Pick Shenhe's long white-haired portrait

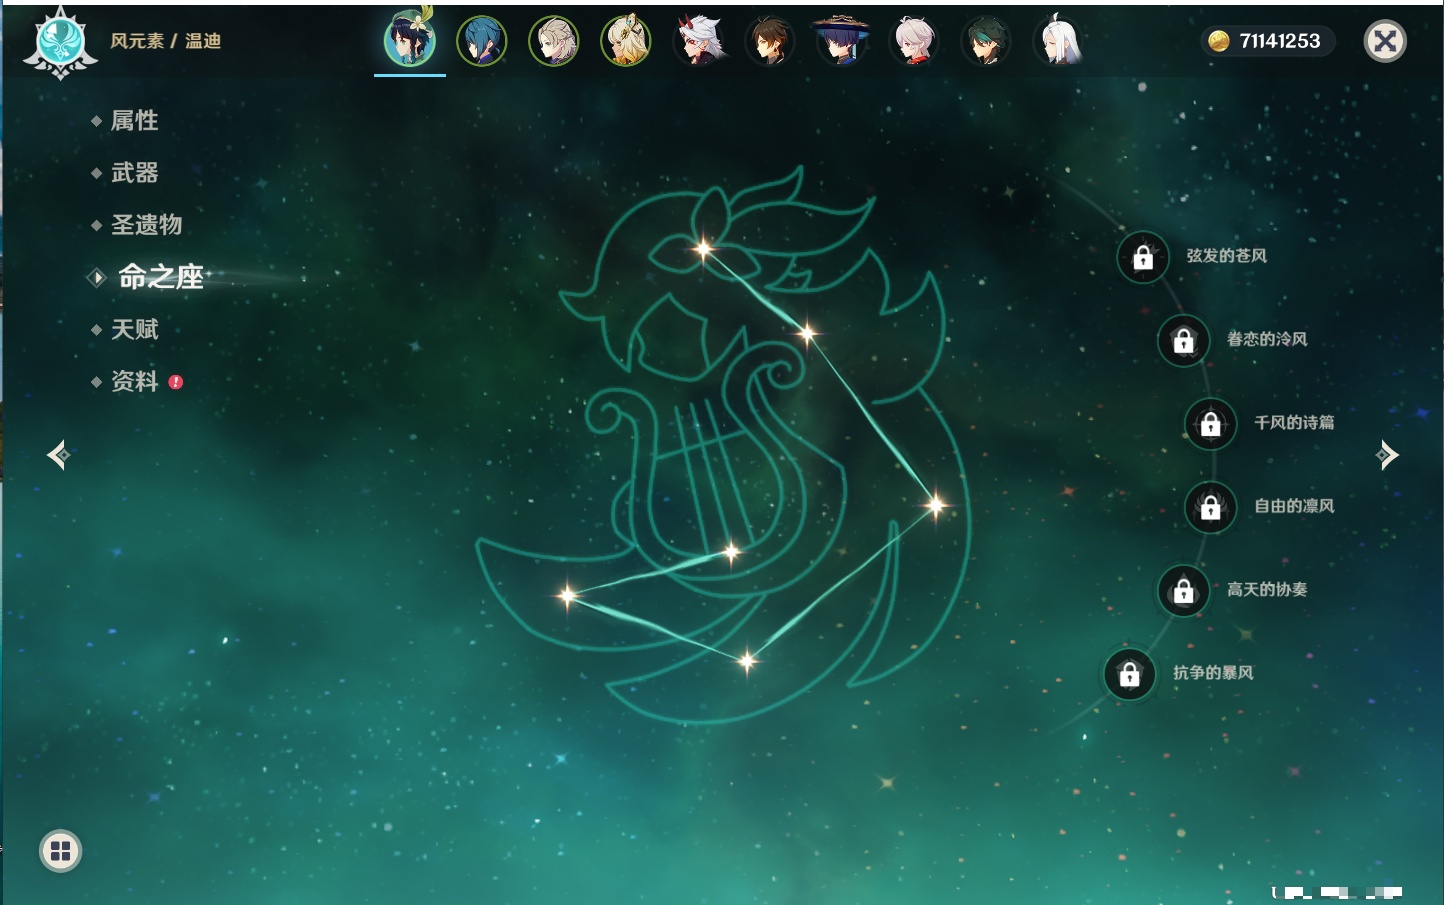[x=1058, y=41]
